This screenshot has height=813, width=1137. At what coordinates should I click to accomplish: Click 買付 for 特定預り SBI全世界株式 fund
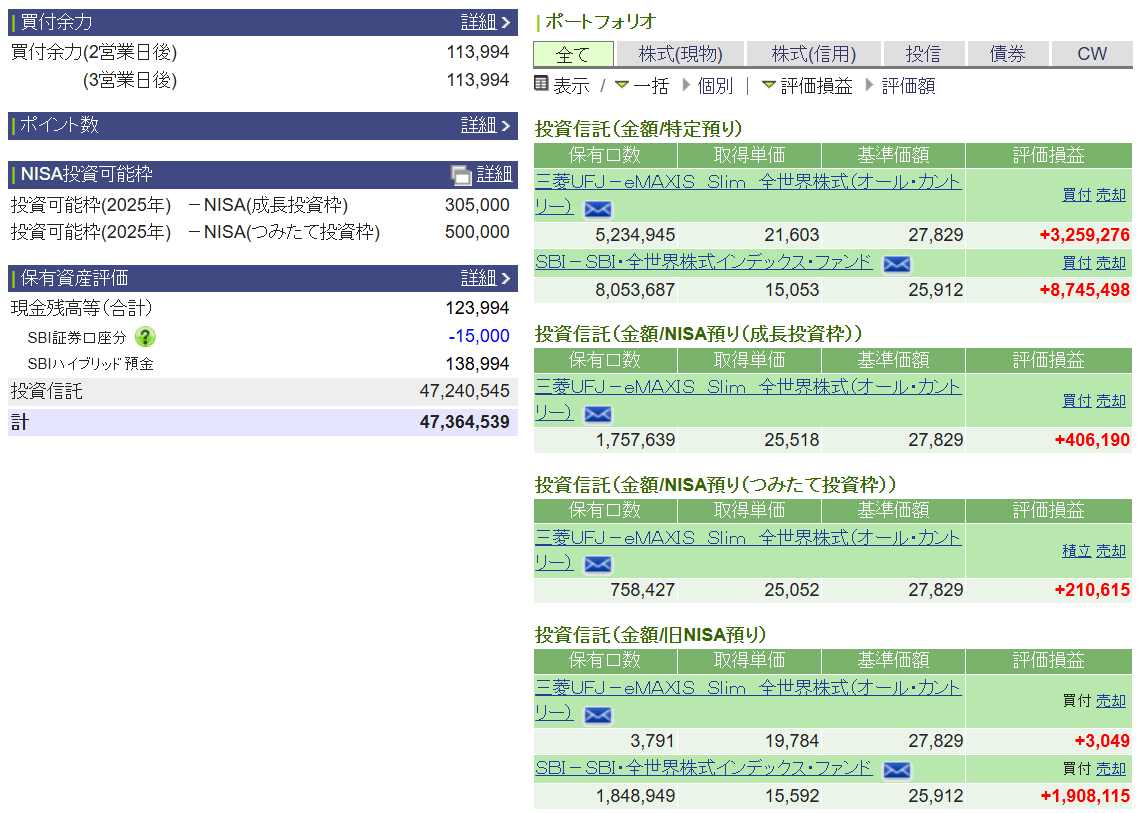[1076, 263]
